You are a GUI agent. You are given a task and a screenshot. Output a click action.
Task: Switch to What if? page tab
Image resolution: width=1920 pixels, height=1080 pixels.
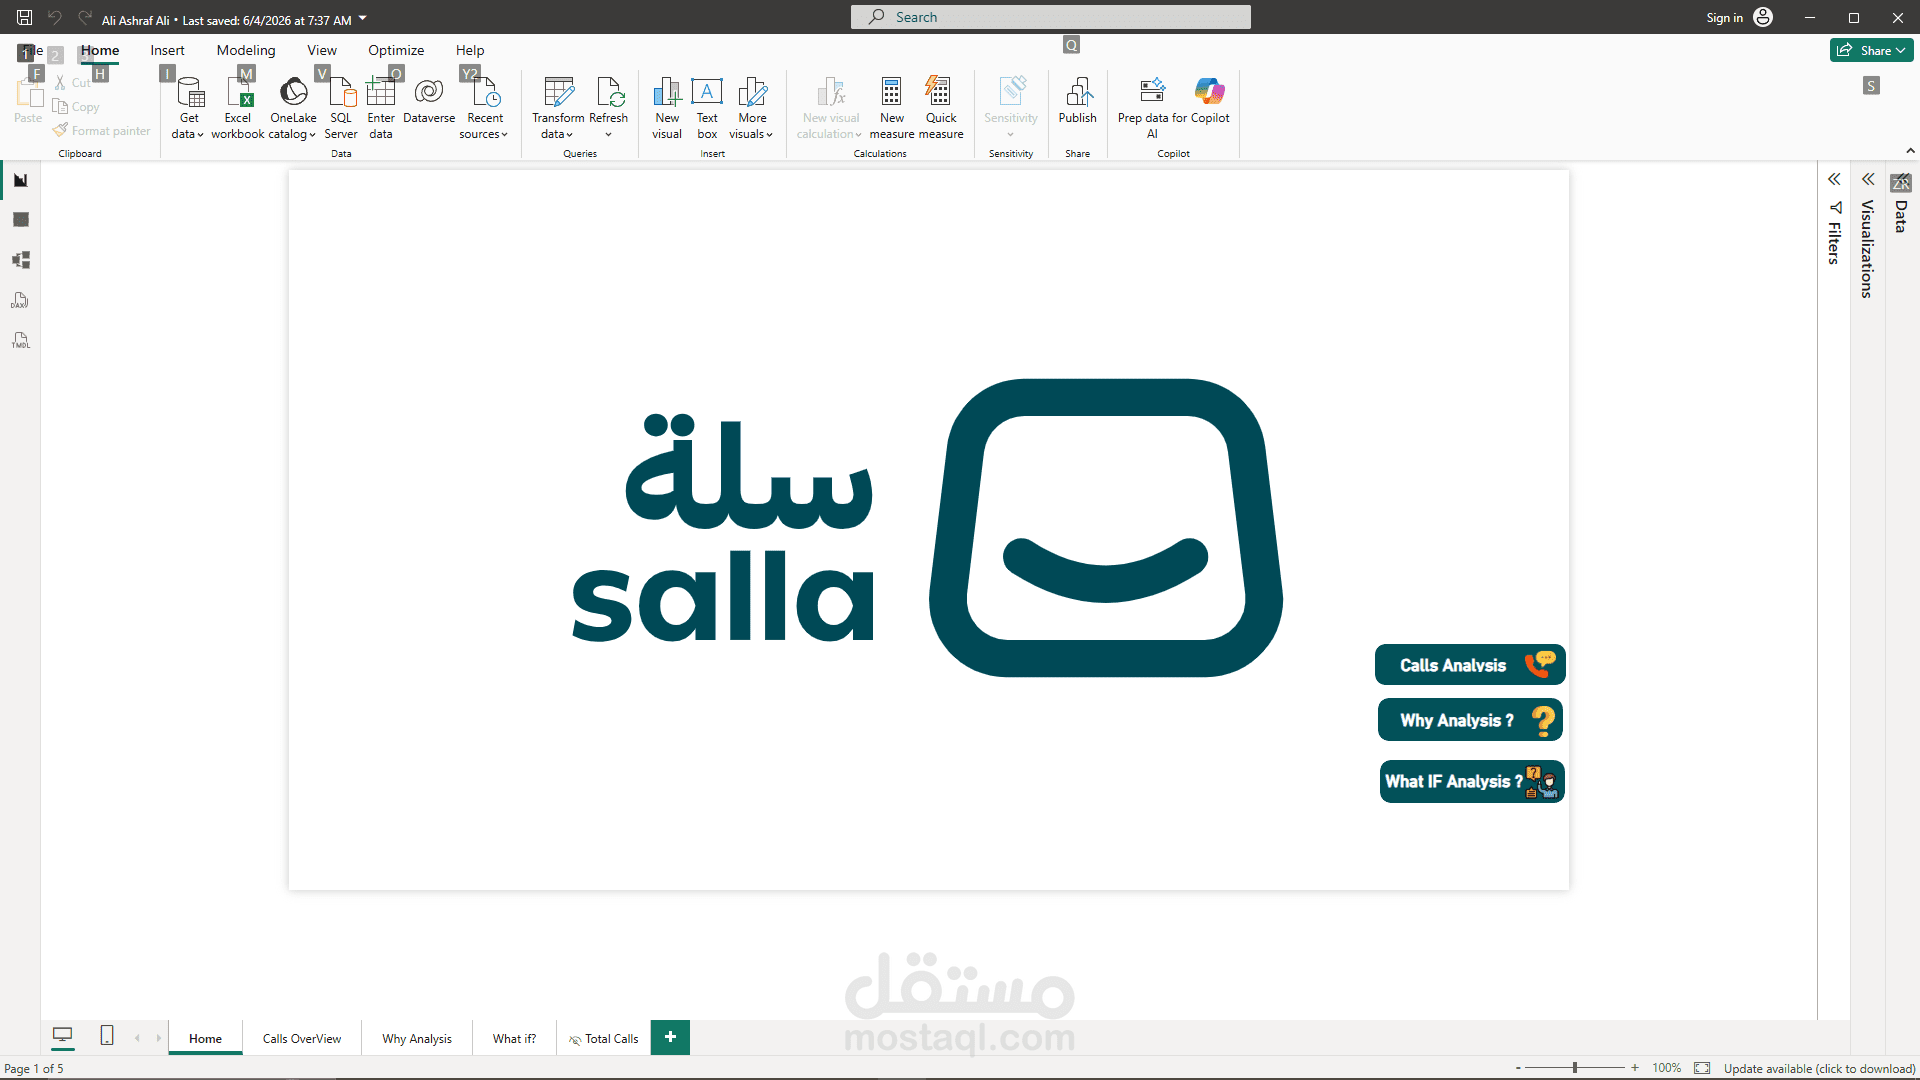click(x=514, y=1038)
